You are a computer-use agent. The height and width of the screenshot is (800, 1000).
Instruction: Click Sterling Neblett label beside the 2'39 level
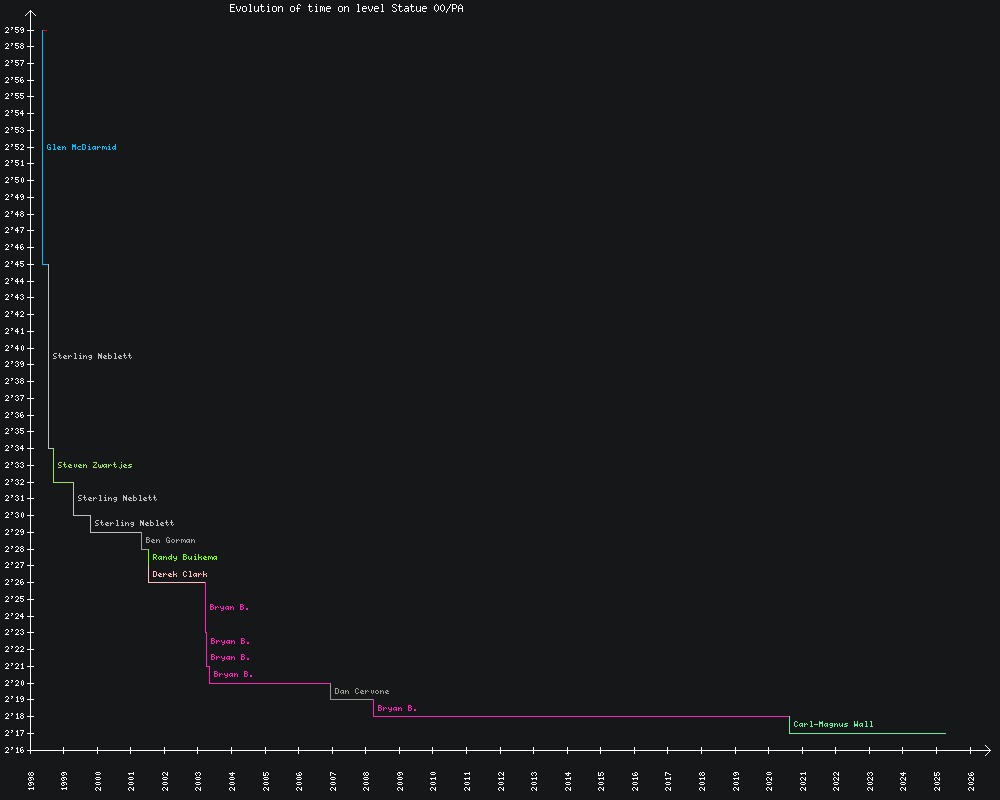pos(92,356)
